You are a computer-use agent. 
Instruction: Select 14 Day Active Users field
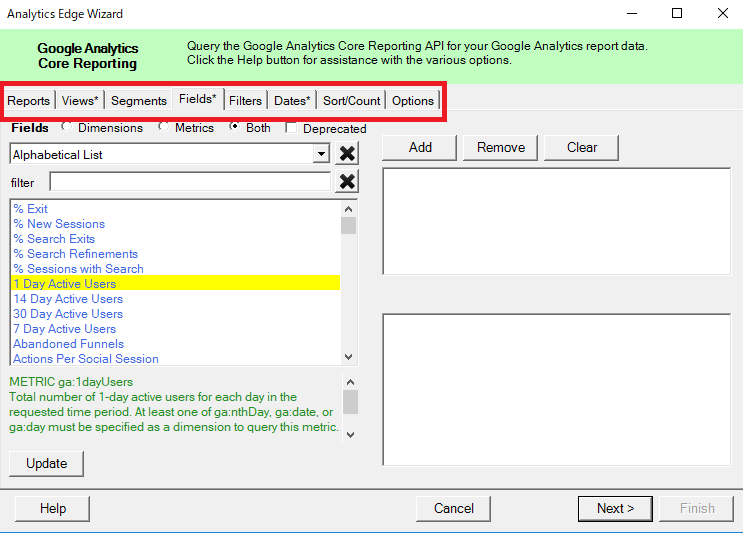(175, 299)
